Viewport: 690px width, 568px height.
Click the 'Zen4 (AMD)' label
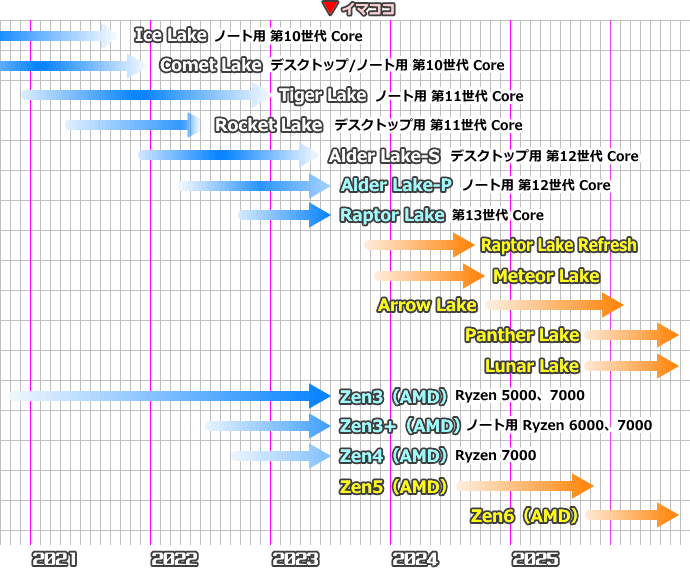click(x=393, y=456)
